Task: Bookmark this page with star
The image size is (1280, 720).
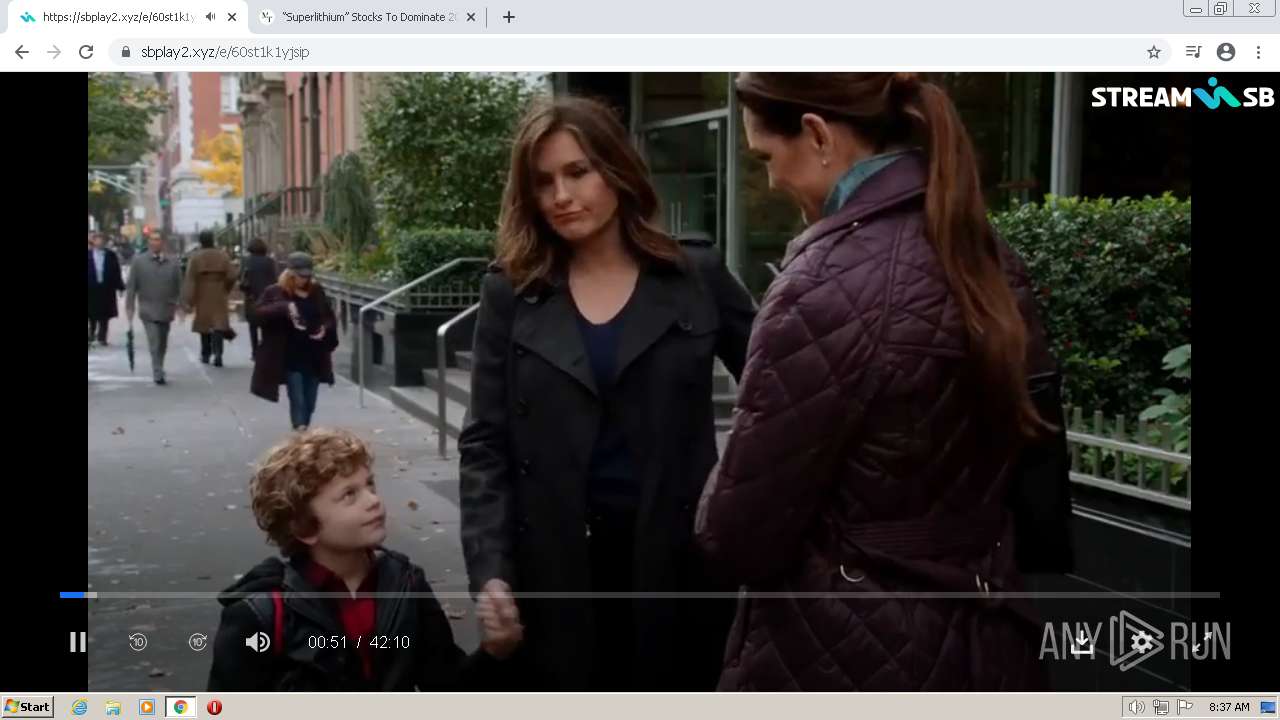Action: (1154, 52)
